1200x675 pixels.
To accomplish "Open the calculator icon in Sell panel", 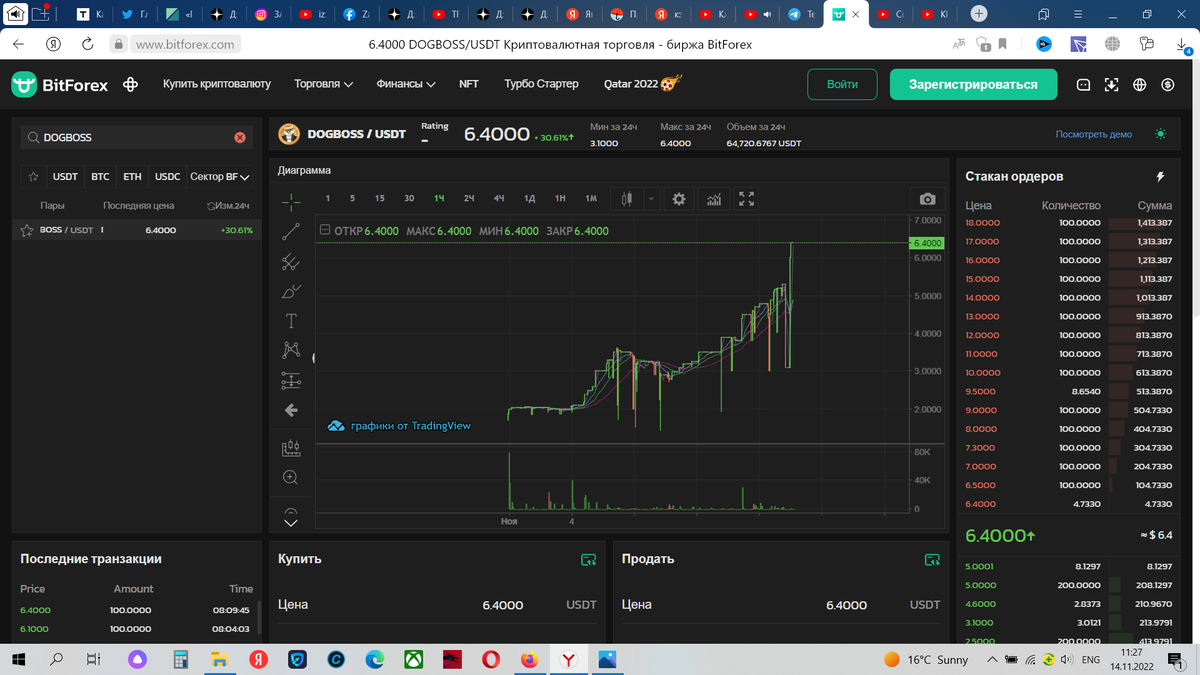I will (x=932, y=559).
